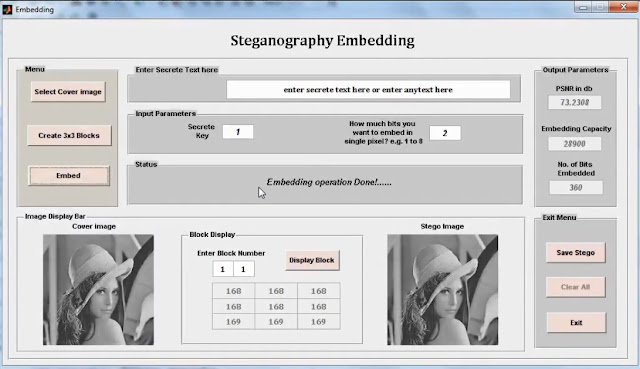Click the 'Stego Image' caption text
Viewport: 640px width, 369px height.
[442, 226]
